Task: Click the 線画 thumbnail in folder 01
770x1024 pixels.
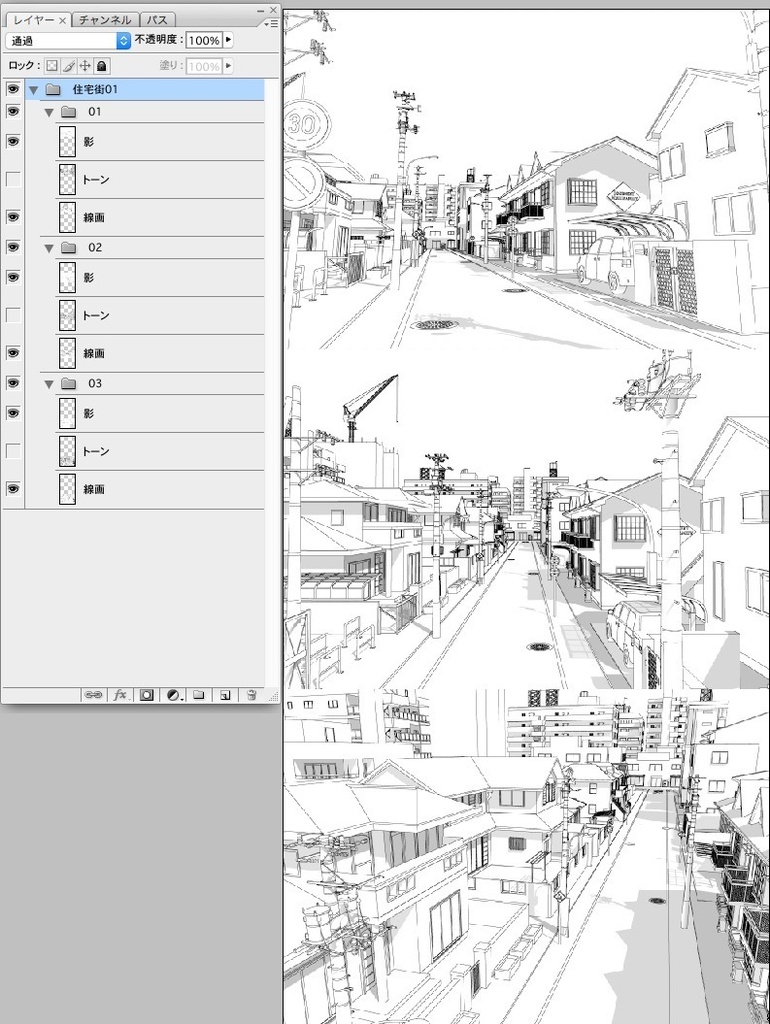Action: click(67, 217)
